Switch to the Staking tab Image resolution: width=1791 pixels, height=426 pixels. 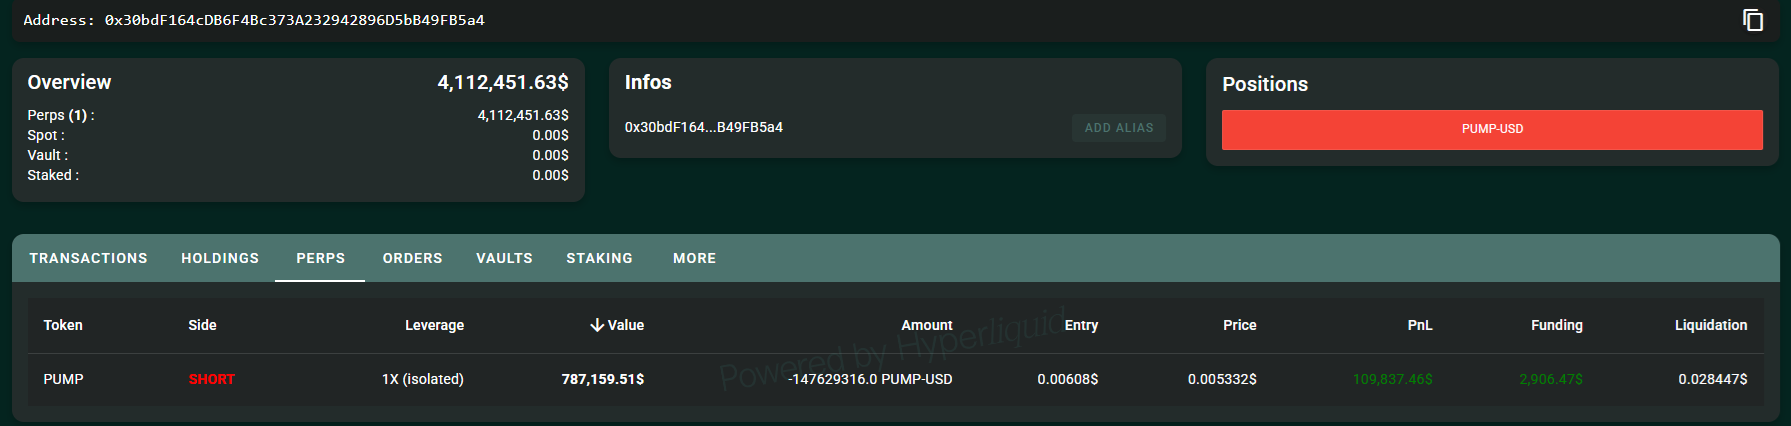pos(599,258)
